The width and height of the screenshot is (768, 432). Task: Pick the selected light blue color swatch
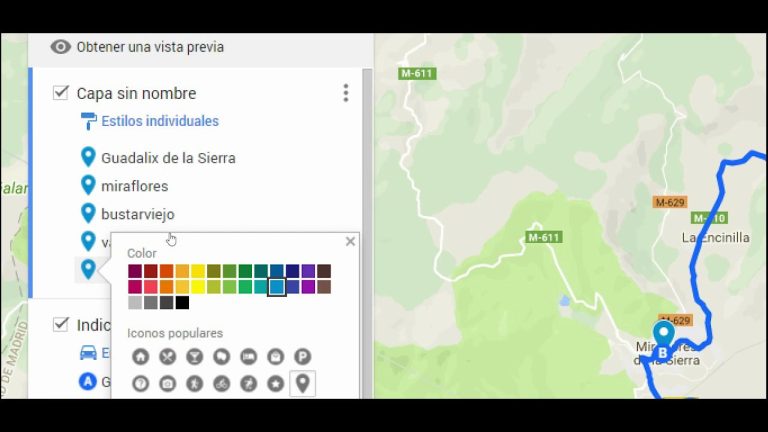point(277,287)
